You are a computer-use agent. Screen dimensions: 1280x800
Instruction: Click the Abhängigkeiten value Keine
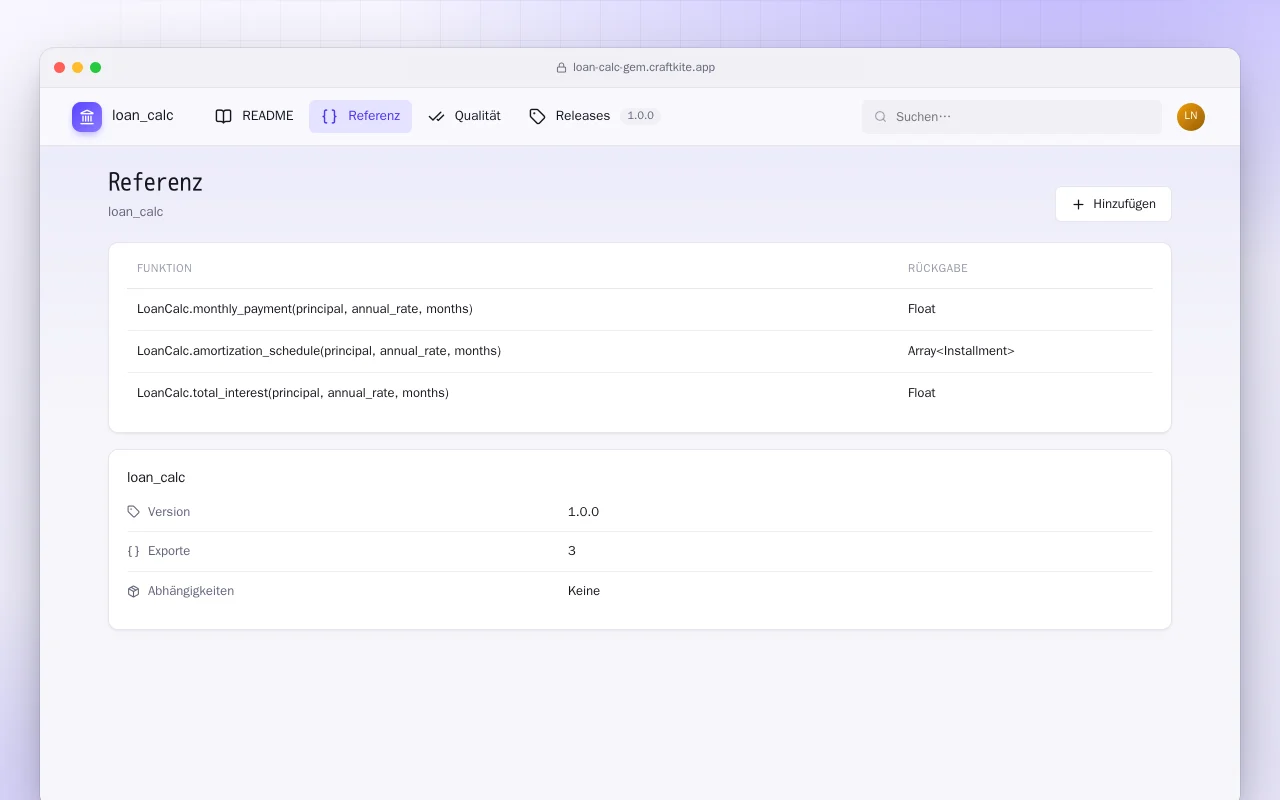tap(584, 591)
